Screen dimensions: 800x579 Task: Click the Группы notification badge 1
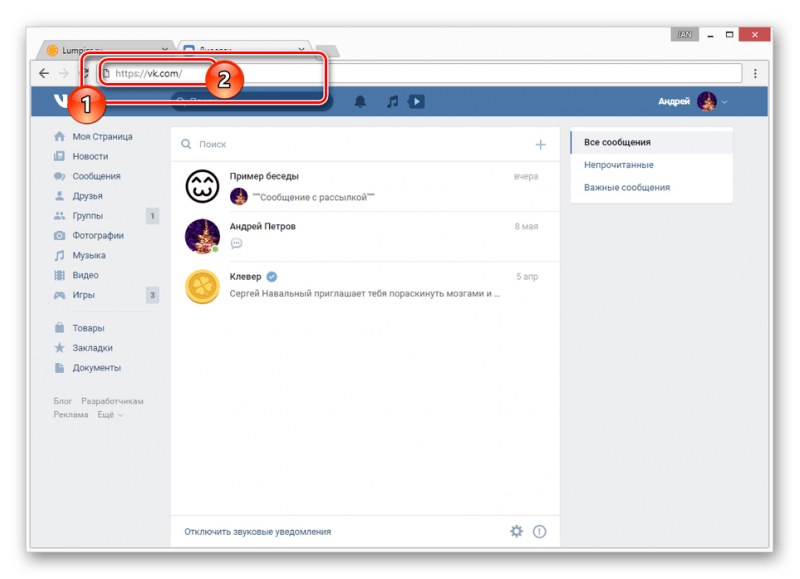[152, 216]
